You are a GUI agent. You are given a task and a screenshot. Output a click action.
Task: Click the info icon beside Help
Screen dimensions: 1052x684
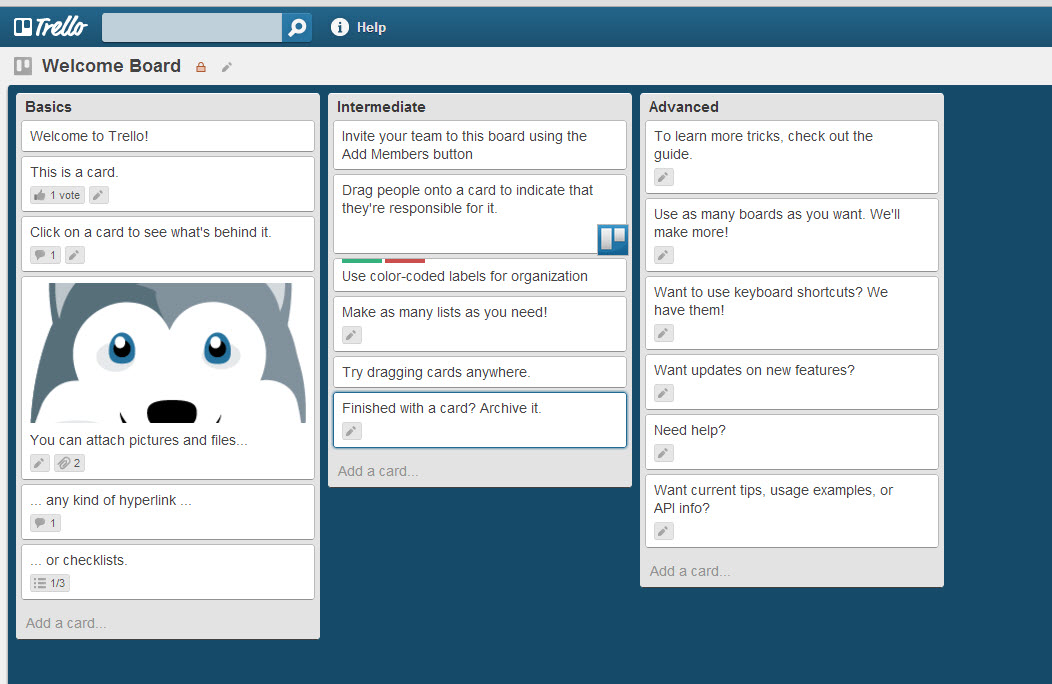[x=340, y=27]
